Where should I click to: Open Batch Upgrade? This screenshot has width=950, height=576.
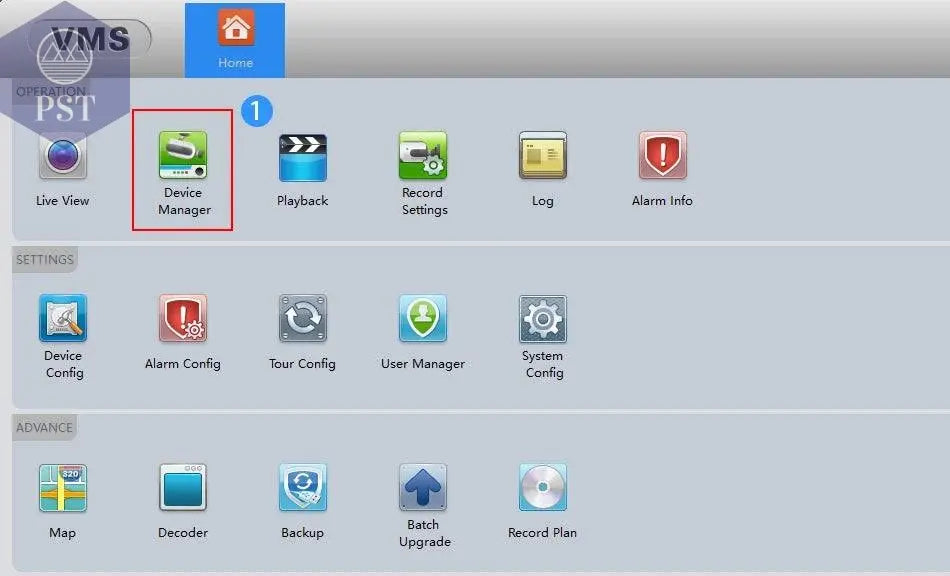click(423, 487)
